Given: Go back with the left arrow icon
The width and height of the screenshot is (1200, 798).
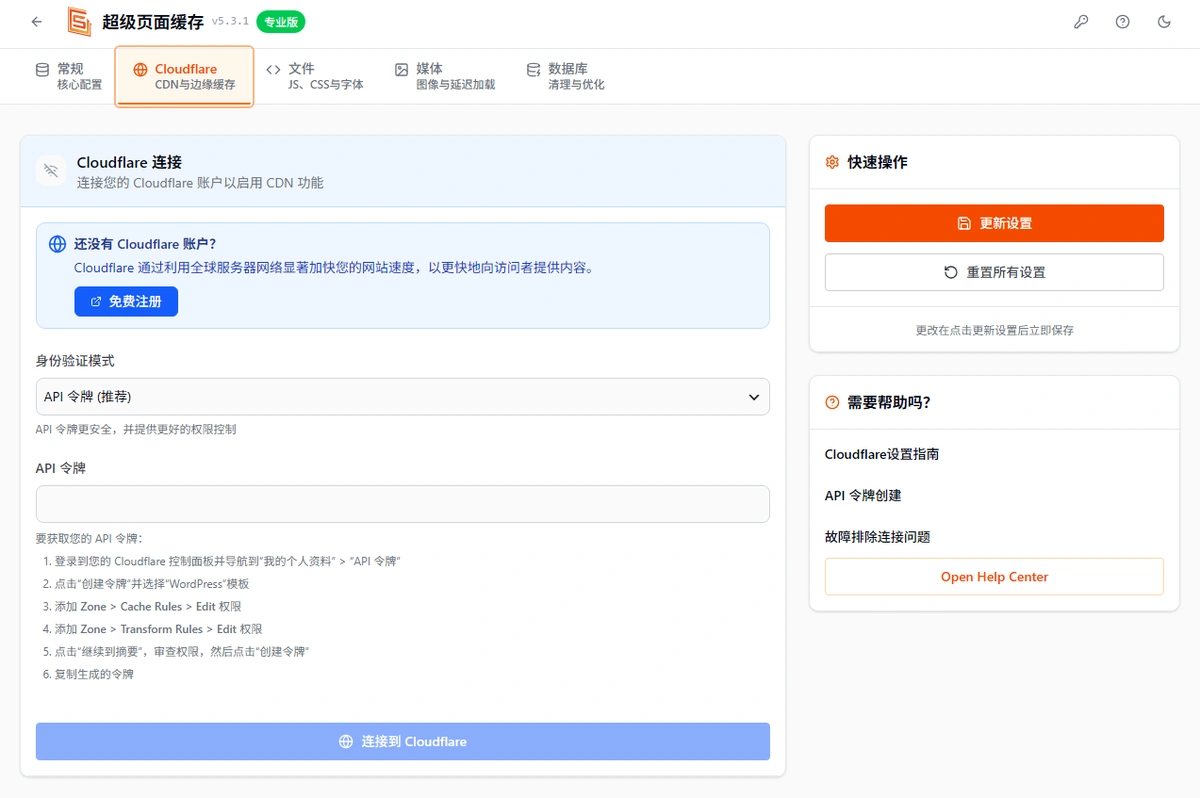Looking at the screenshot, I should pos(37,21).
